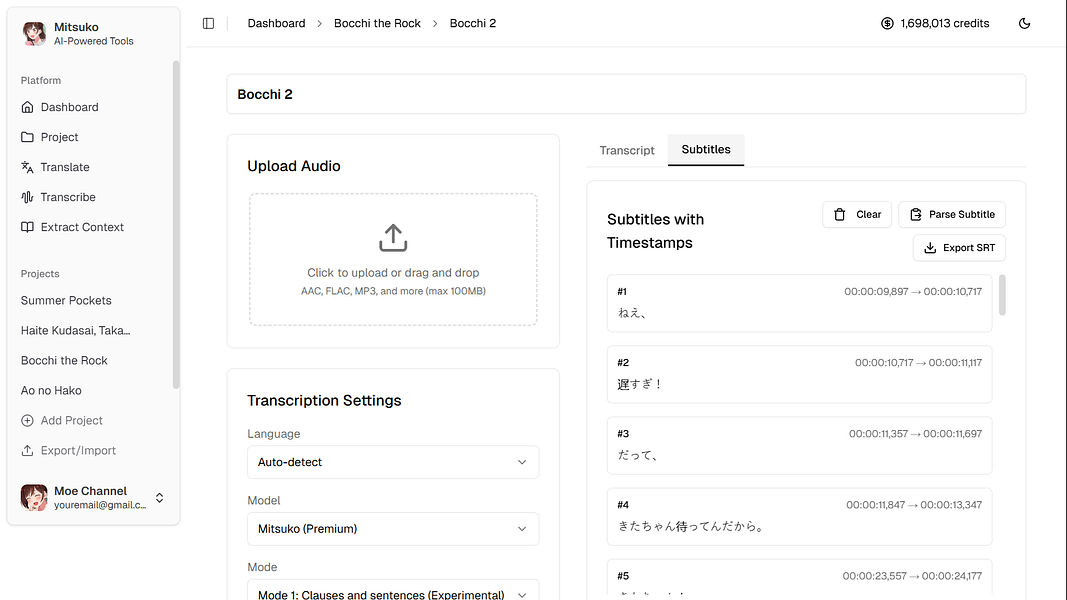Click the Export SRT download icon

930,248
